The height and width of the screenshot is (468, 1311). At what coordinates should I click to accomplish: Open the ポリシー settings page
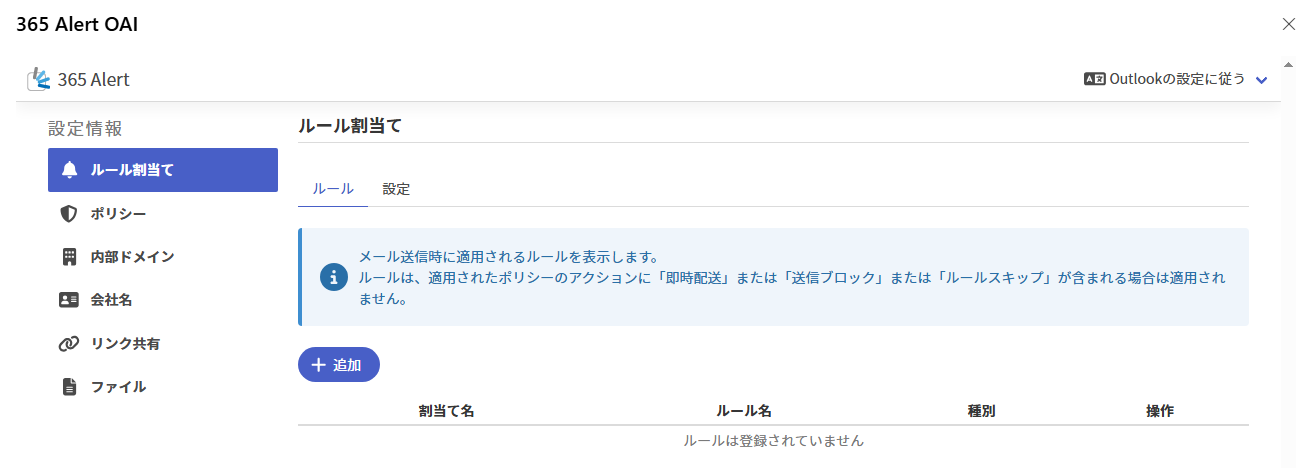click(119, 213)
